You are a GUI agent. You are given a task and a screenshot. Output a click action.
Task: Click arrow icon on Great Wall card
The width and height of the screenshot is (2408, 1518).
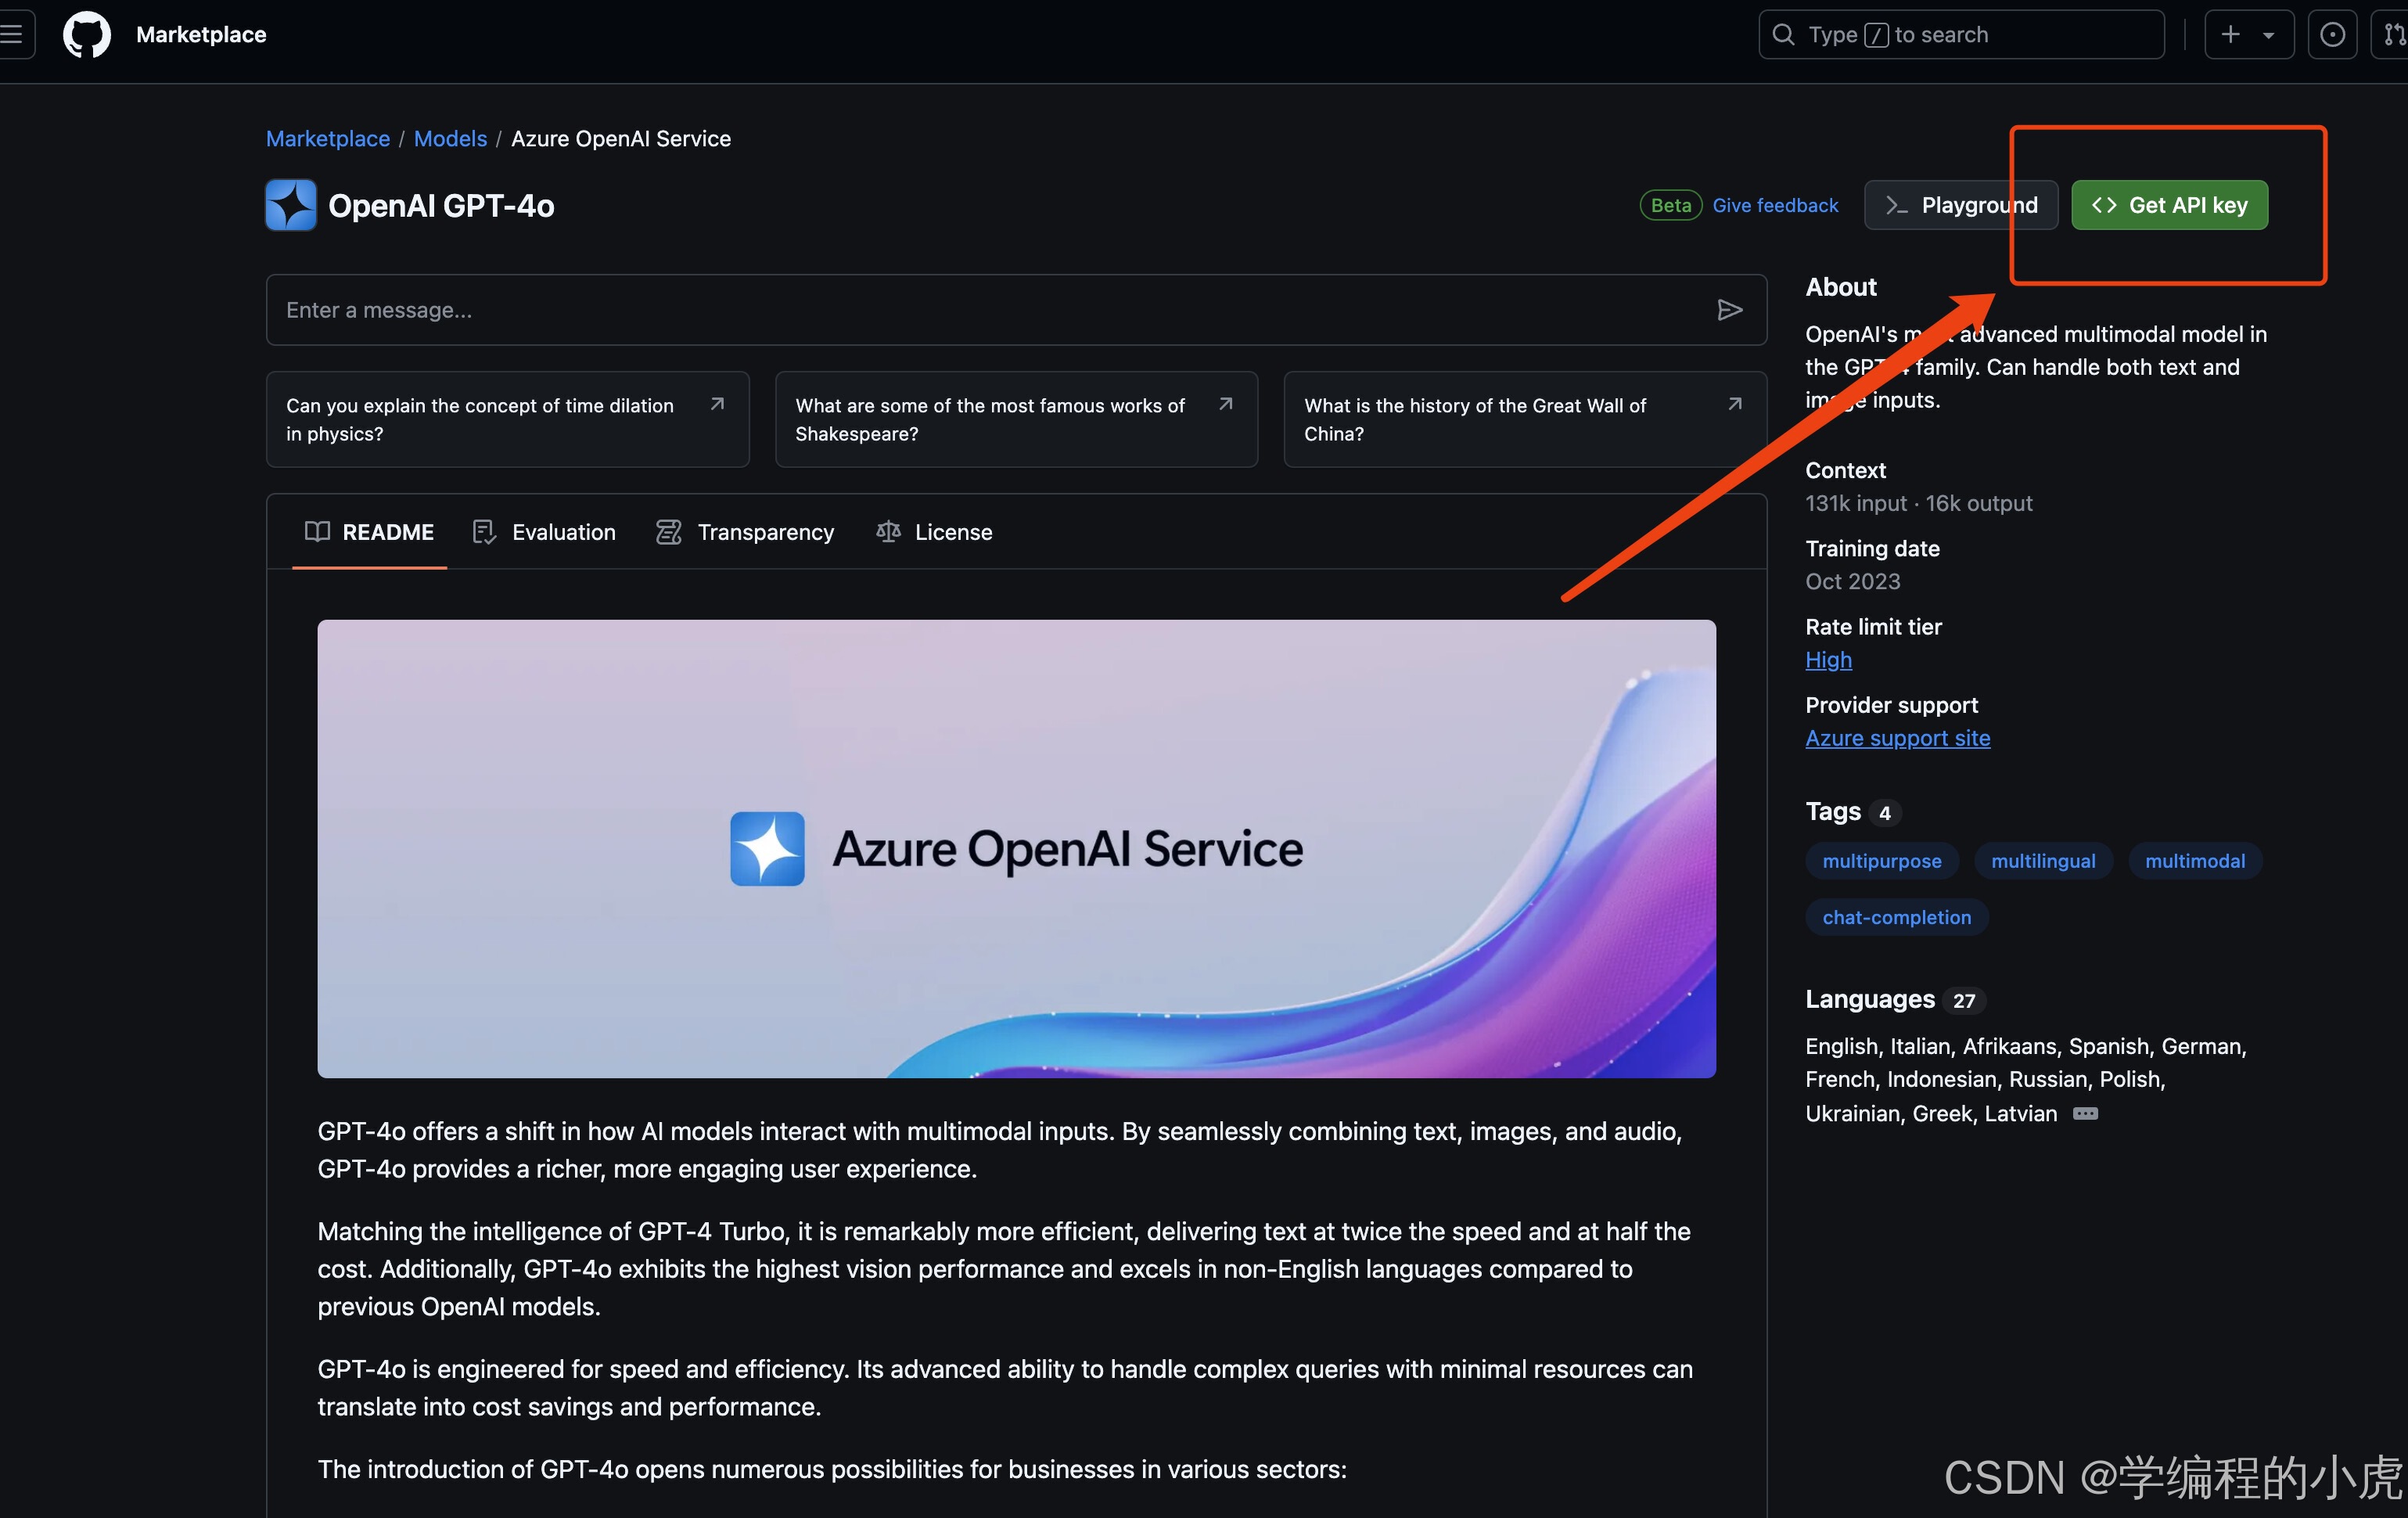point(1735,404)
